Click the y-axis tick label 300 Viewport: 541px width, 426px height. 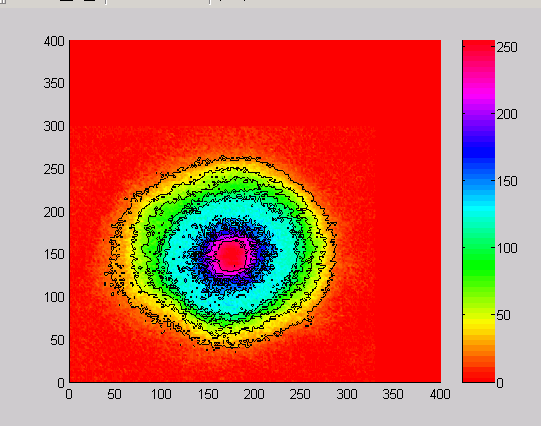54,126
